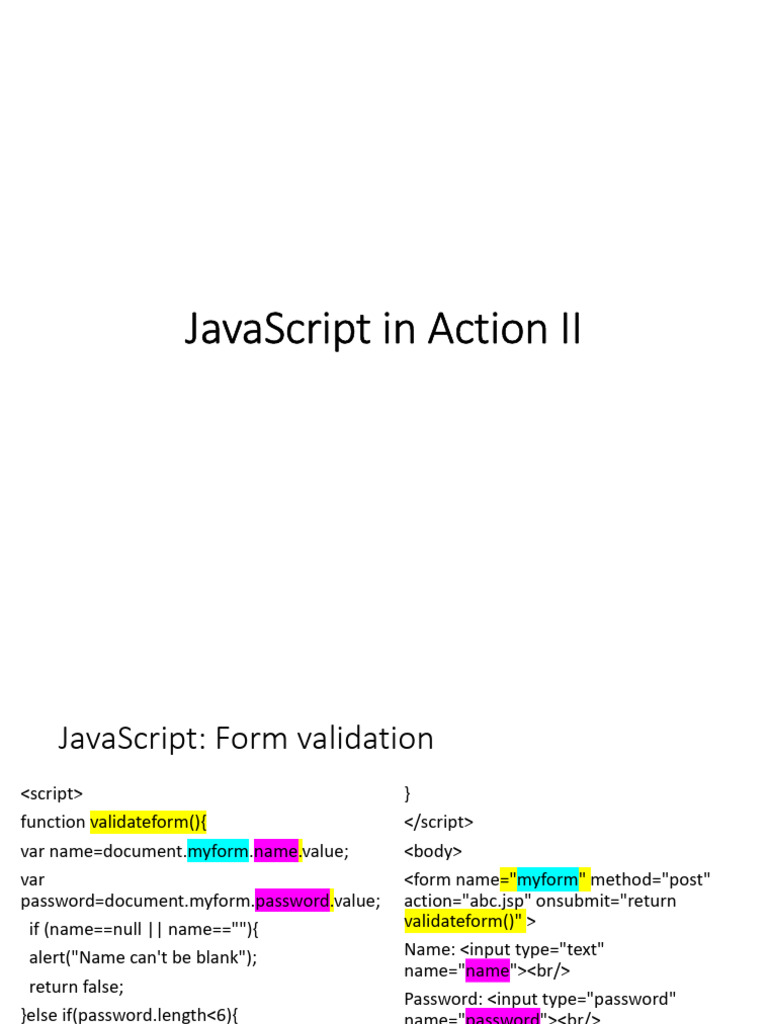The image size is (768, 1024).
Task: Click the '</script>' closing tag
Action: (x=439, y=822)
